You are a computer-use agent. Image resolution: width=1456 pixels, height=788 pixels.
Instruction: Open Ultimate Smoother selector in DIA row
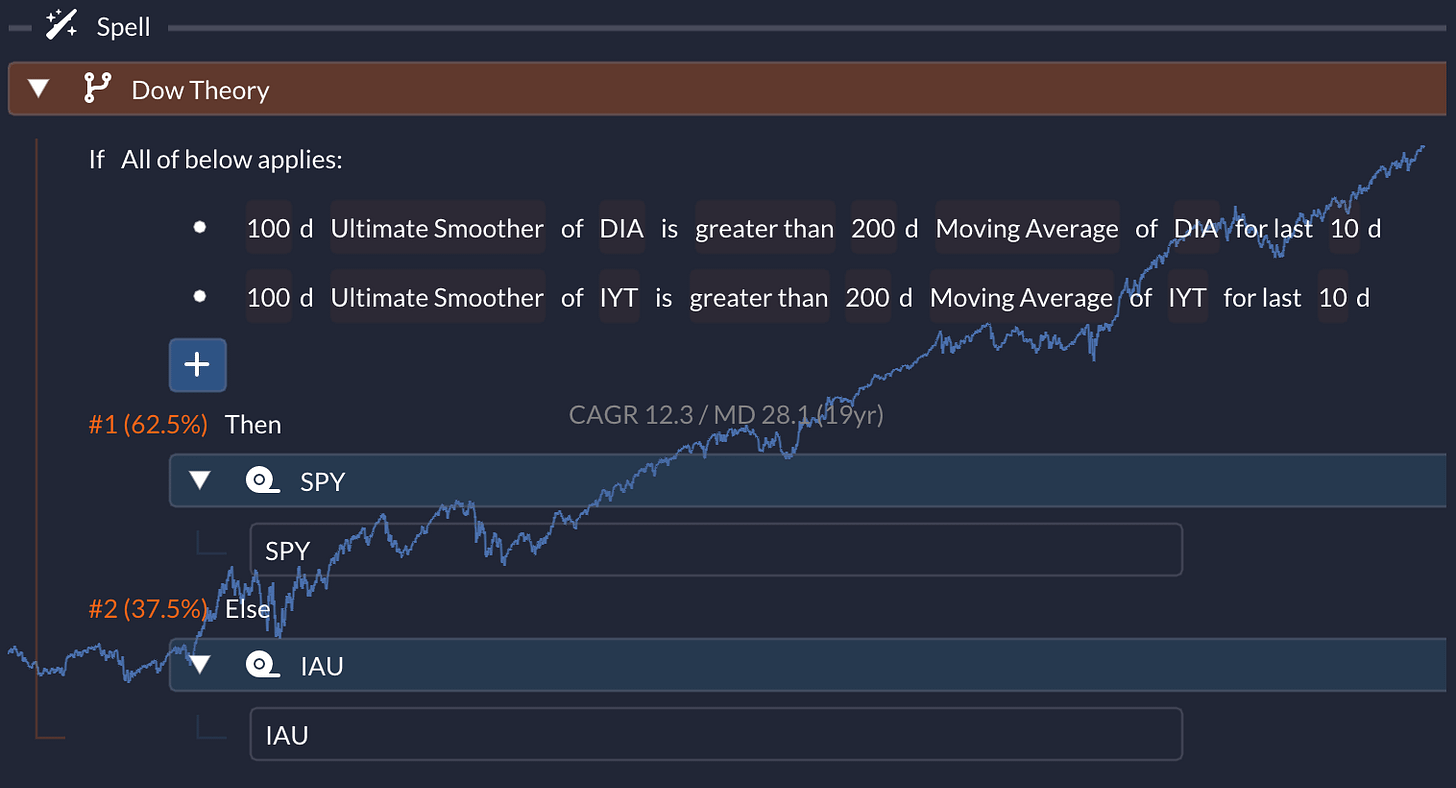click(437, 229)
